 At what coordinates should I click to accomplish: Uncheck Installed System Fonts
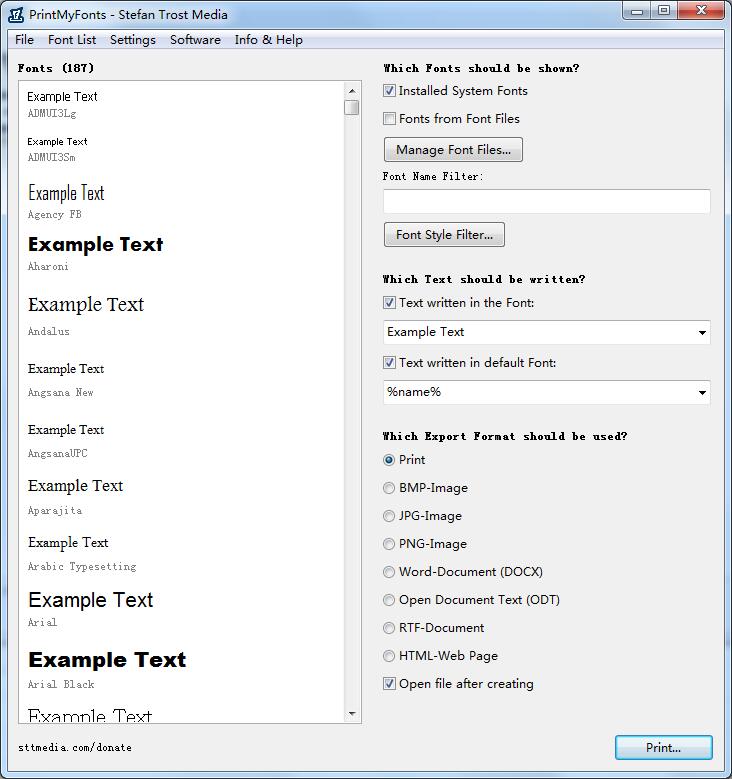tap(390, 91)
